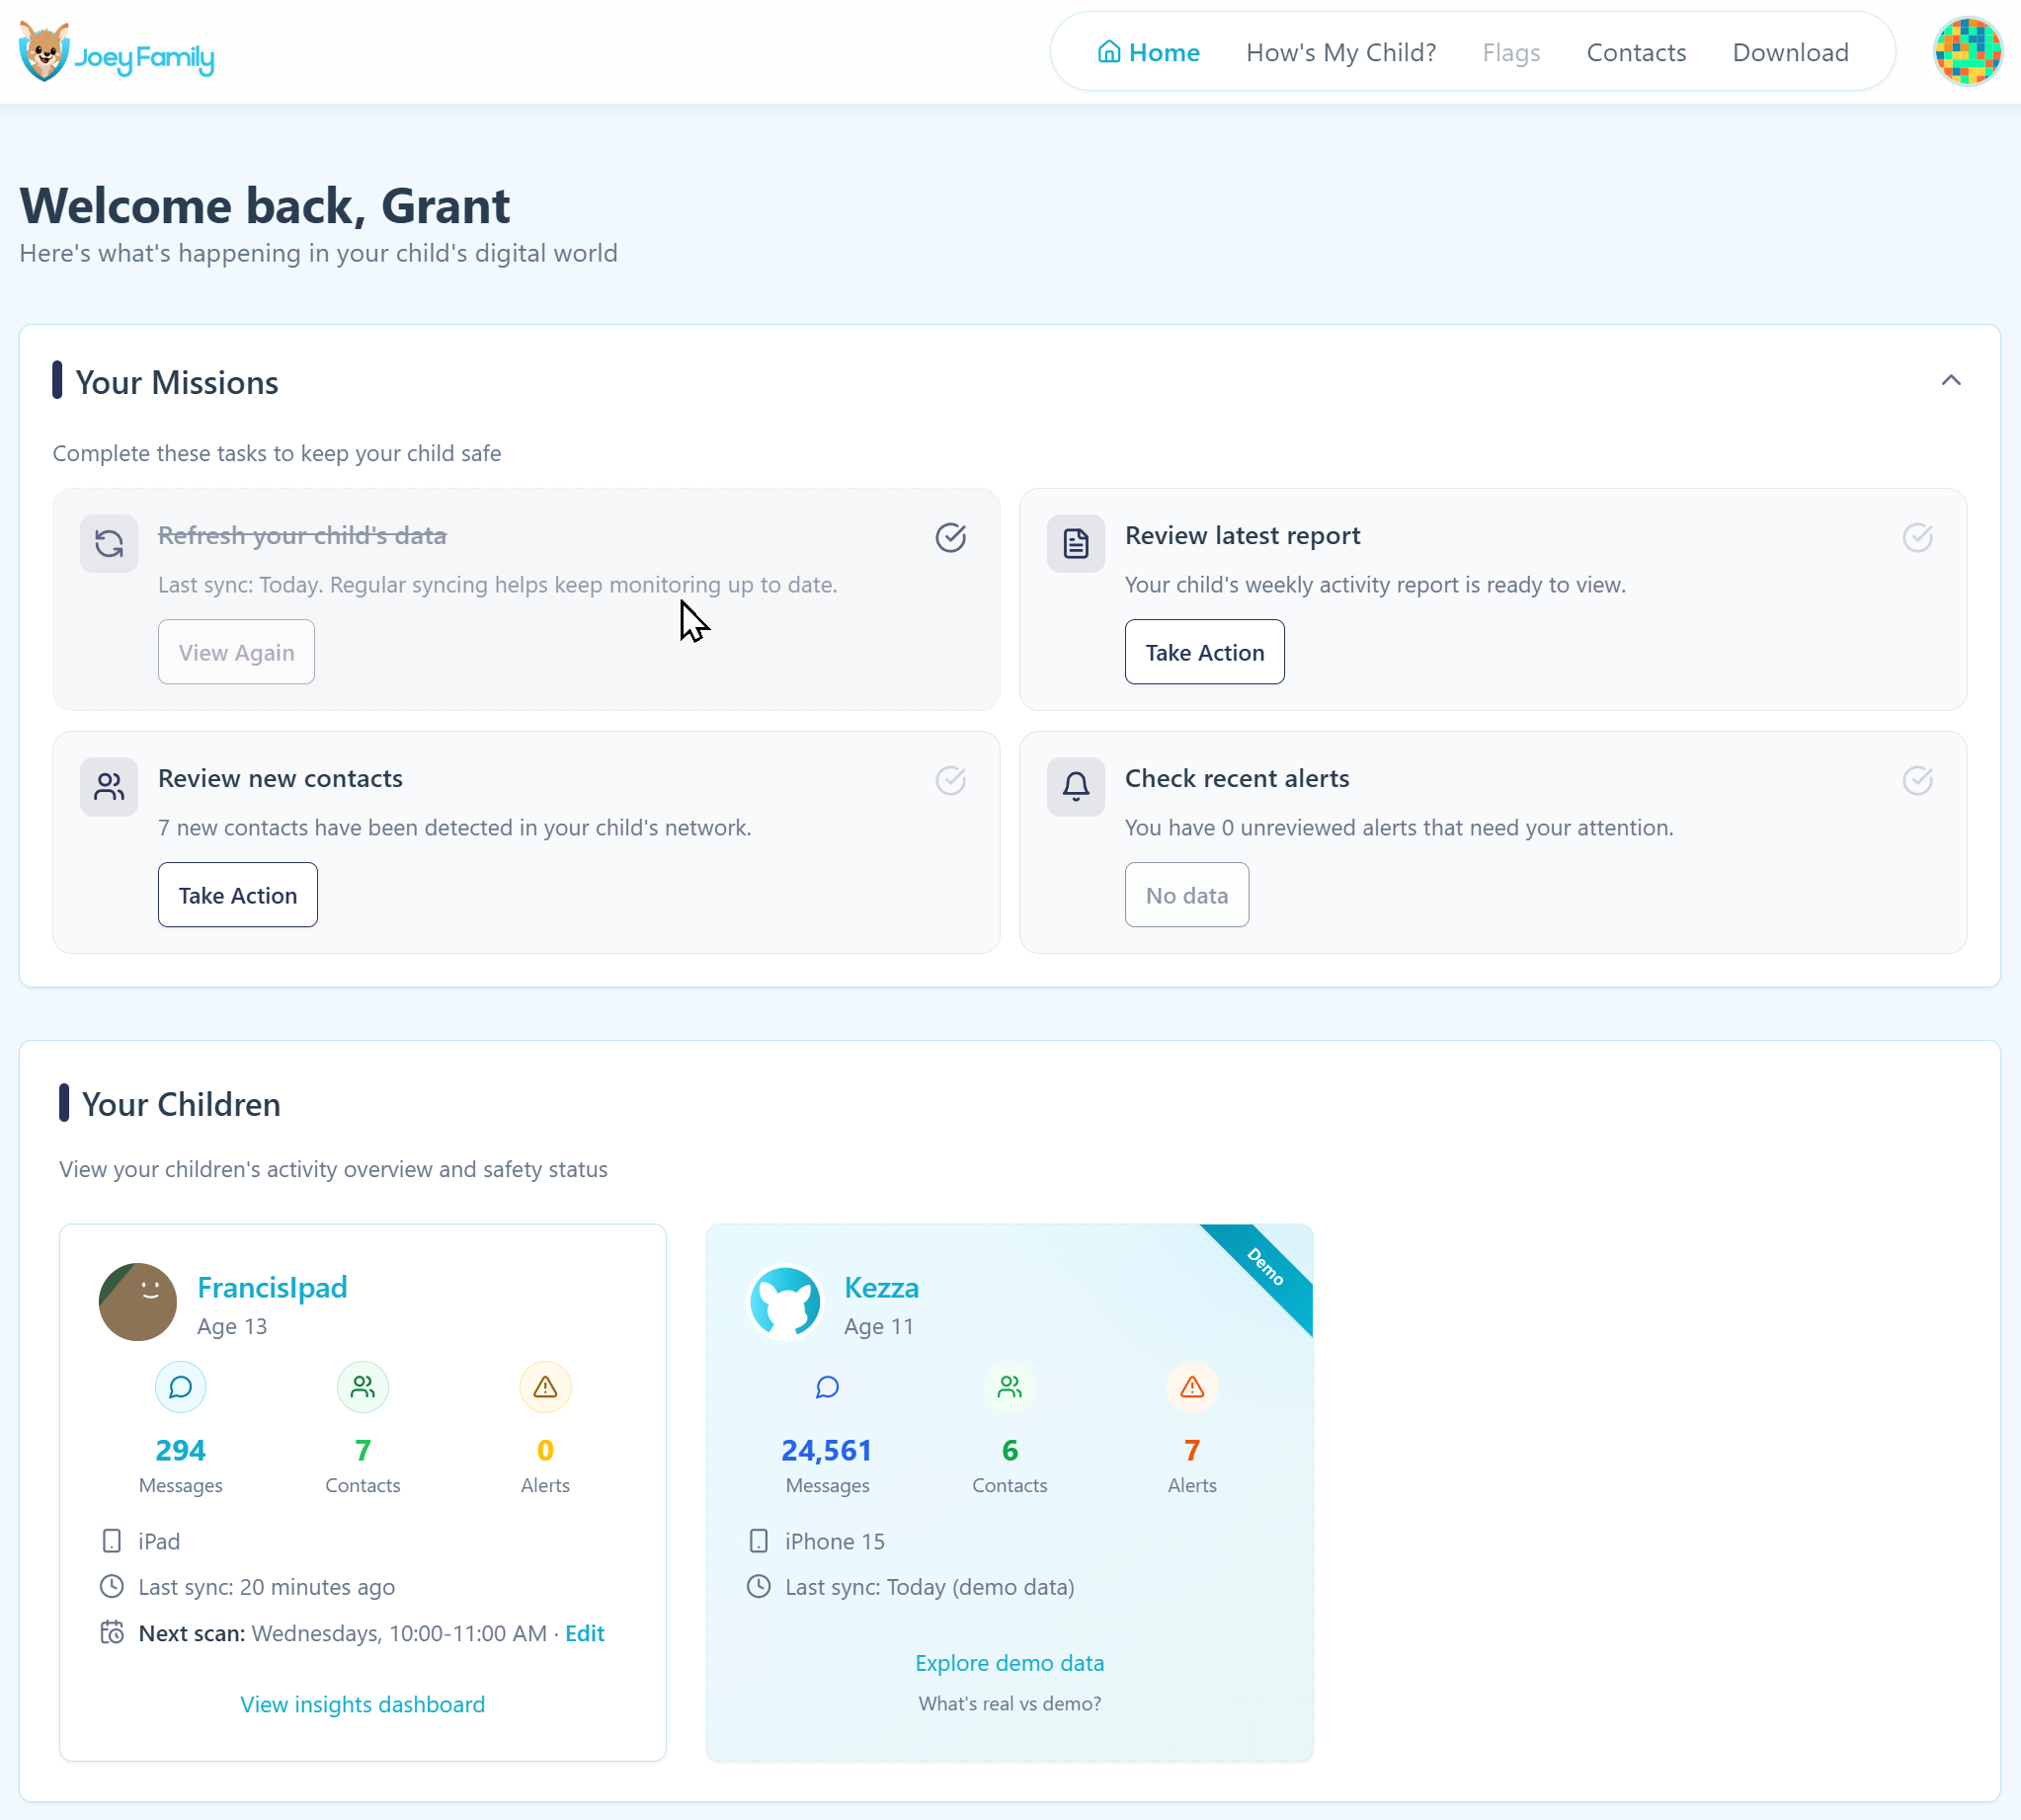Open the How's My Child? tab

pyautogui.click(x=1340, y=52)
